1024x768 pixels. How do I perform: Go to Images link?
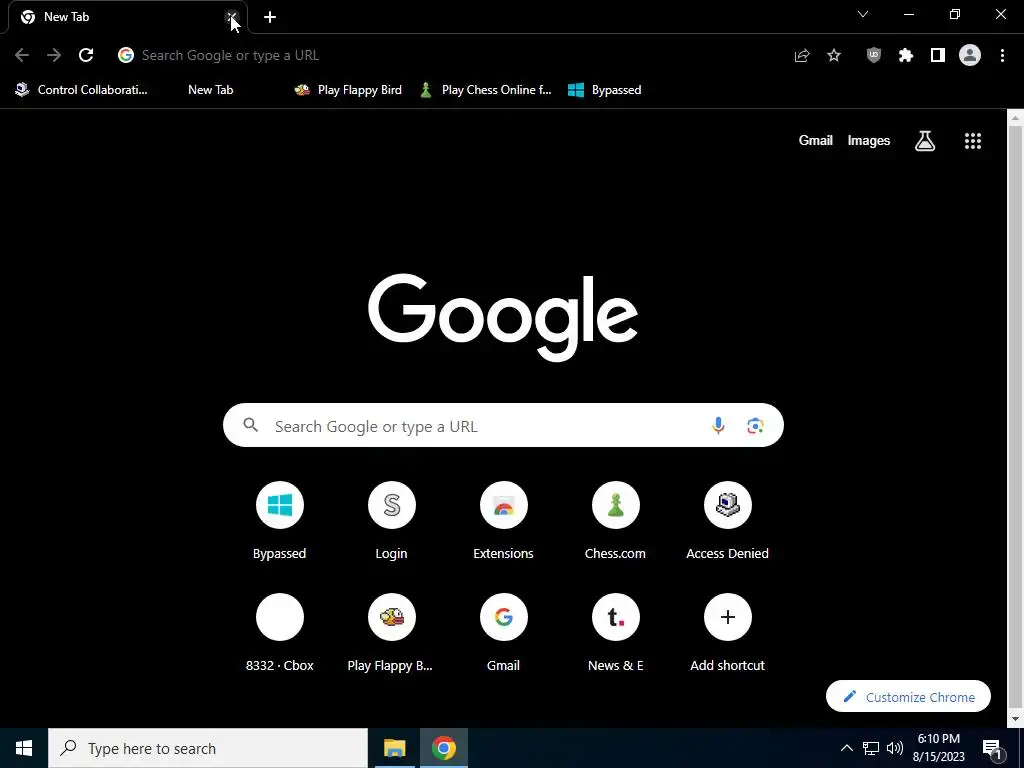coord(869,140)
